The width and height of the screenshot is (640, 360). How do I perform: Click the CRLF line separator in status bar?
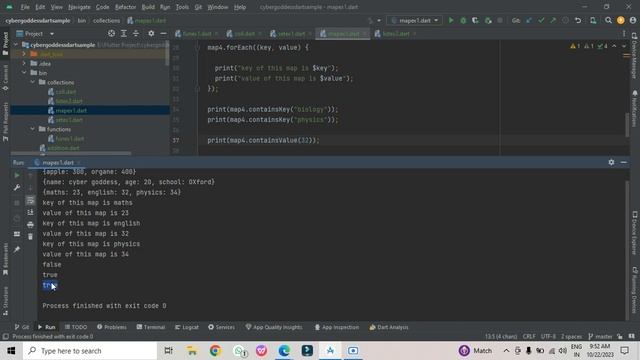(x=529, y=336)
